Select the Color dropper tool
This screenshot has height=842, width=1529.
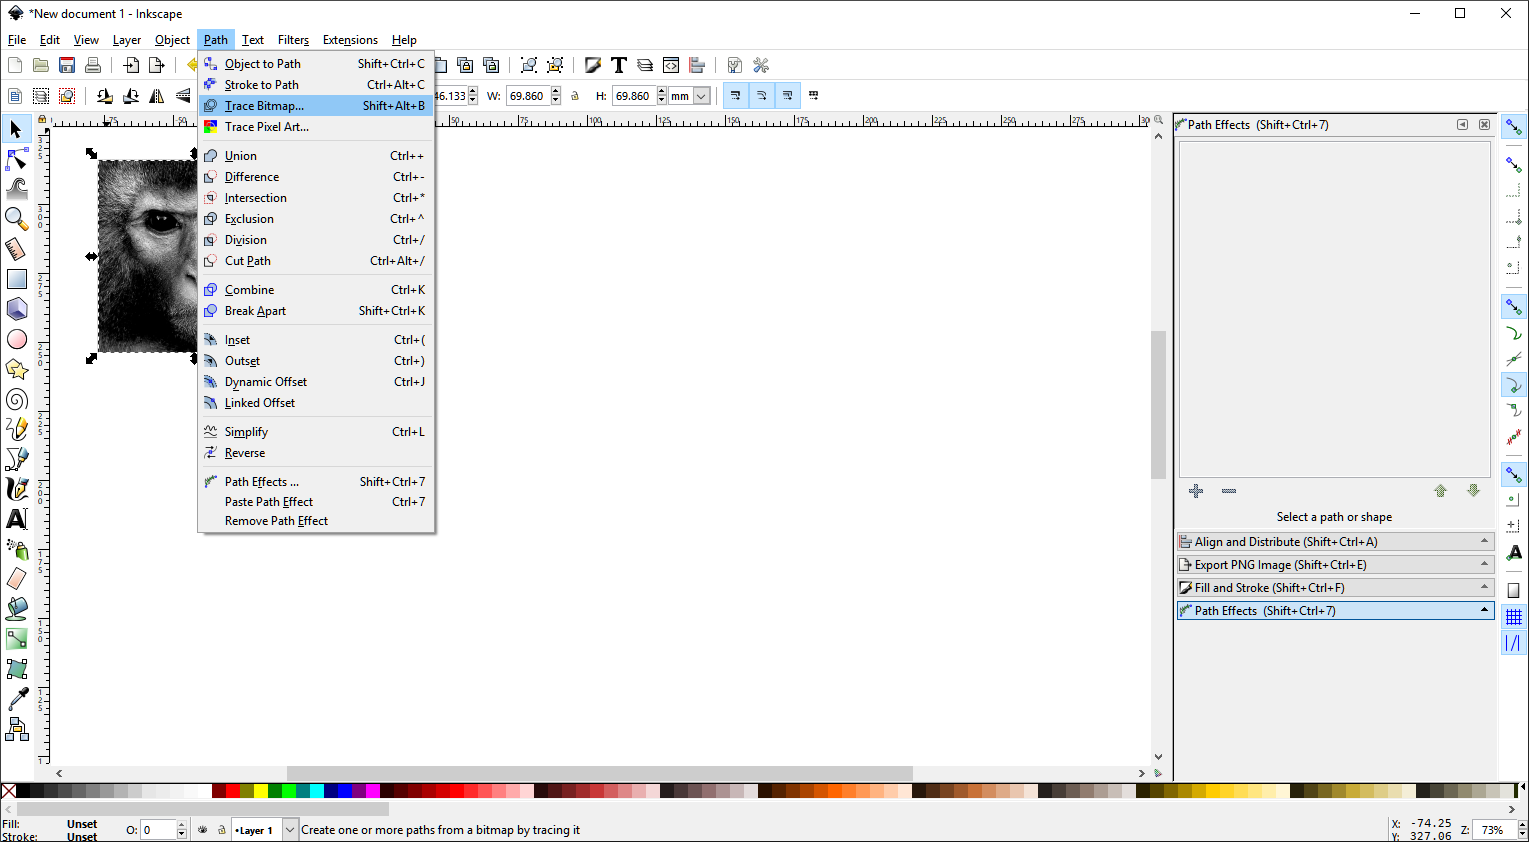16,698
